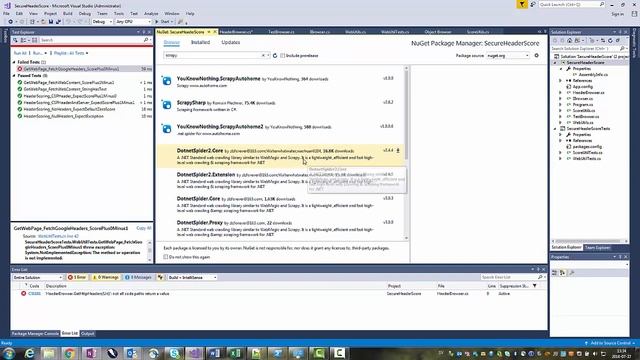The width and height of the screenshot is (640, 360).
Task: Click the CS0161 error code link
Action: pyautogui.click(x=34, y=293)
